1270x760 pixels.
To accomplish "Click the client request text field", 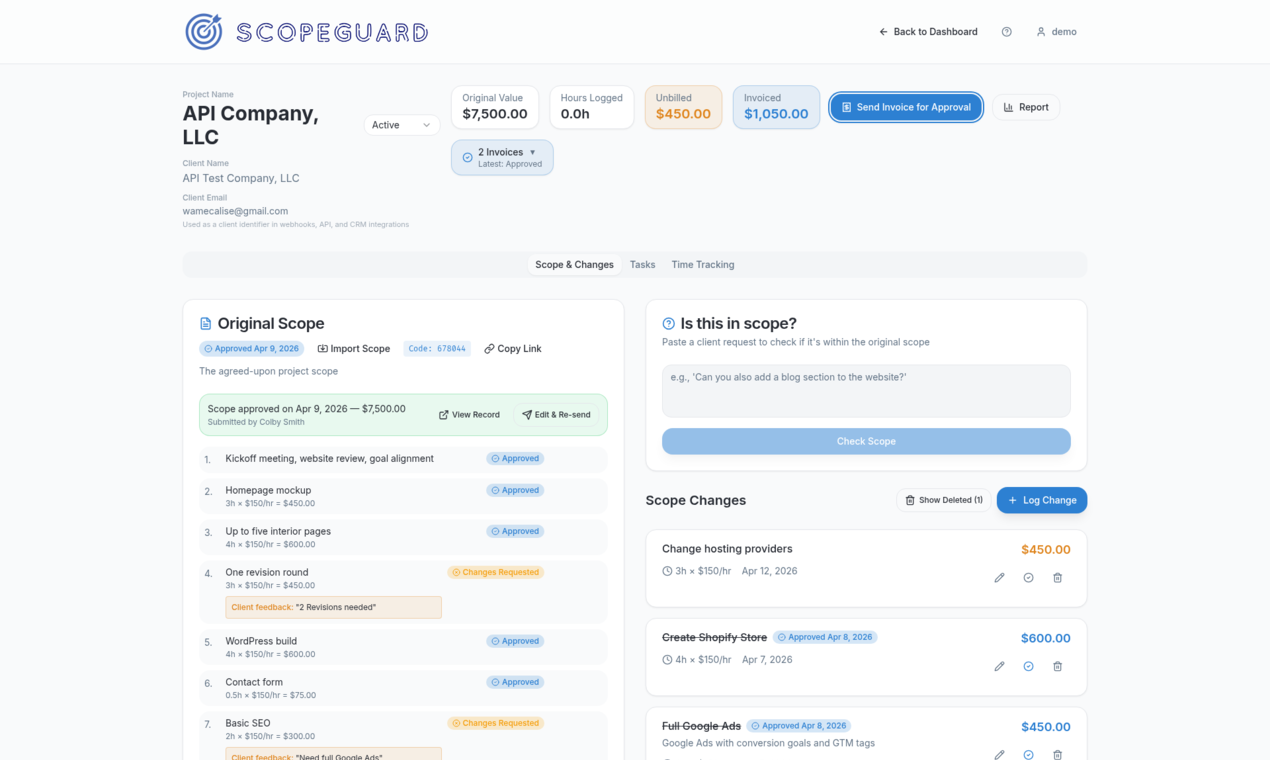I will click(866, 391).
